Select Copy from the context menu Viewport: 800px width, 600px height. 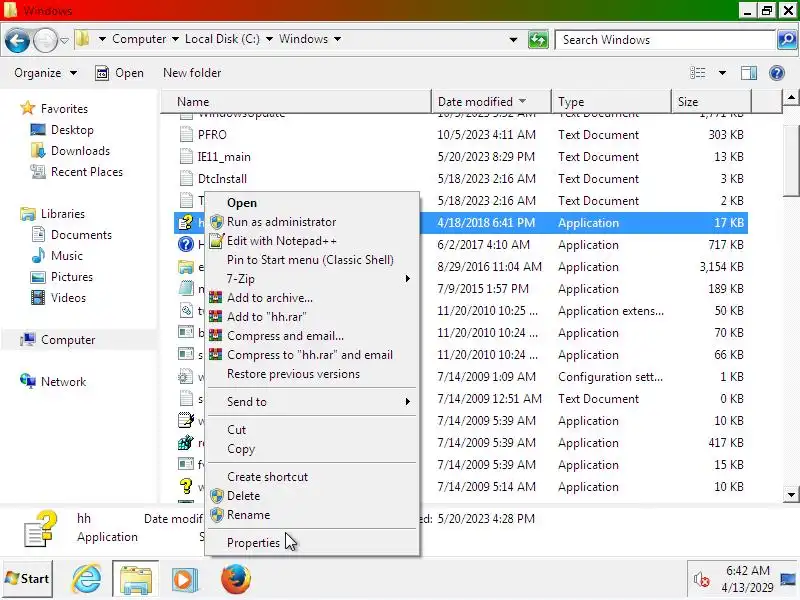pos(312,449)
